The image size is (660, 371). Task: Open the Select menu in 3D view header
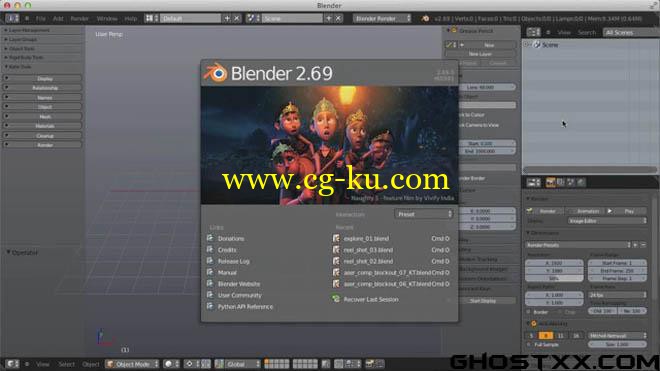tap(67, 364)
